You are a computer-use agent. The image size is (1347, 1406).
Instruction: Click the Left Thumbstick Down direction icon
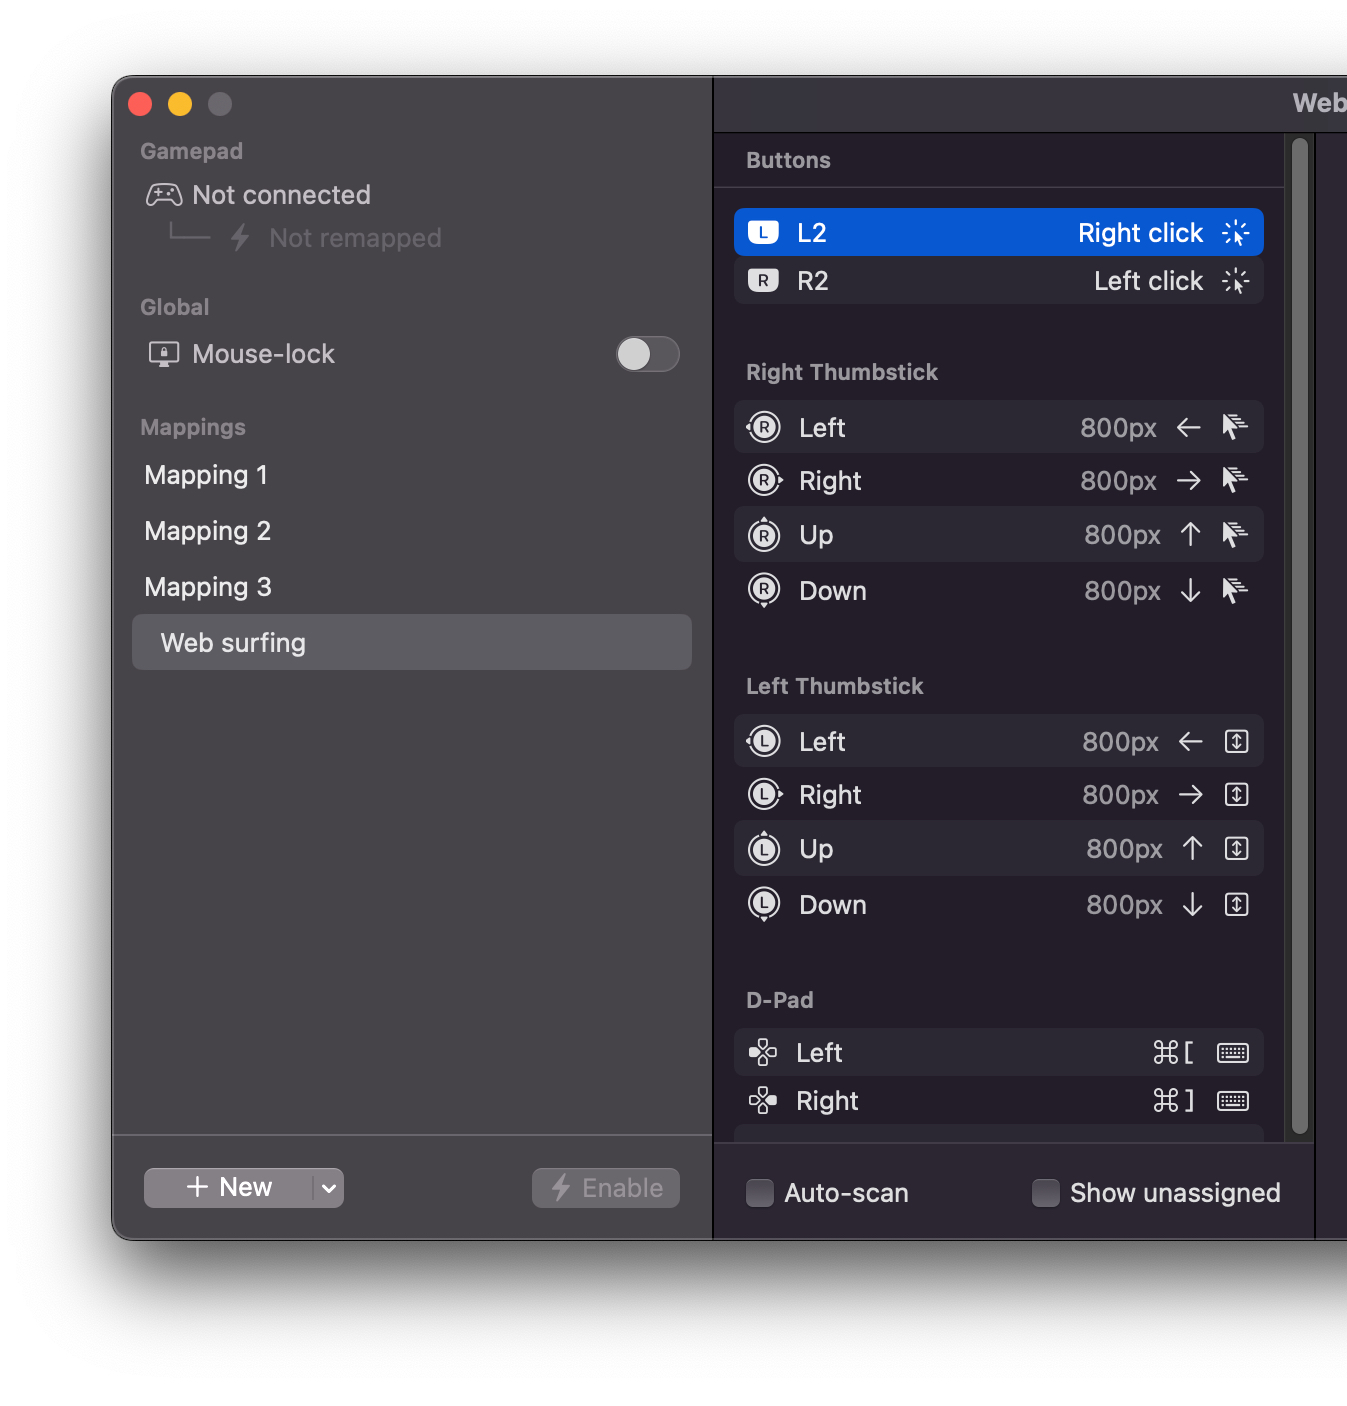[x=764, y=905]
